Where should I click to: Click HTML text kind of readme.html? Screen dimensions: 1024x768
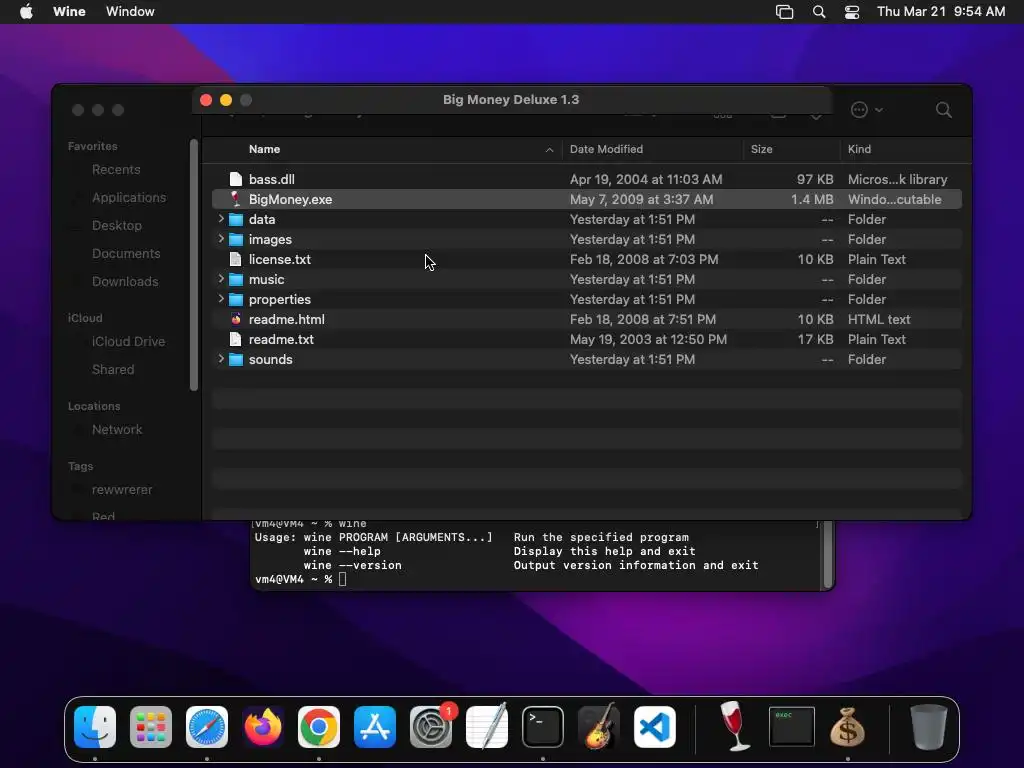879,319
